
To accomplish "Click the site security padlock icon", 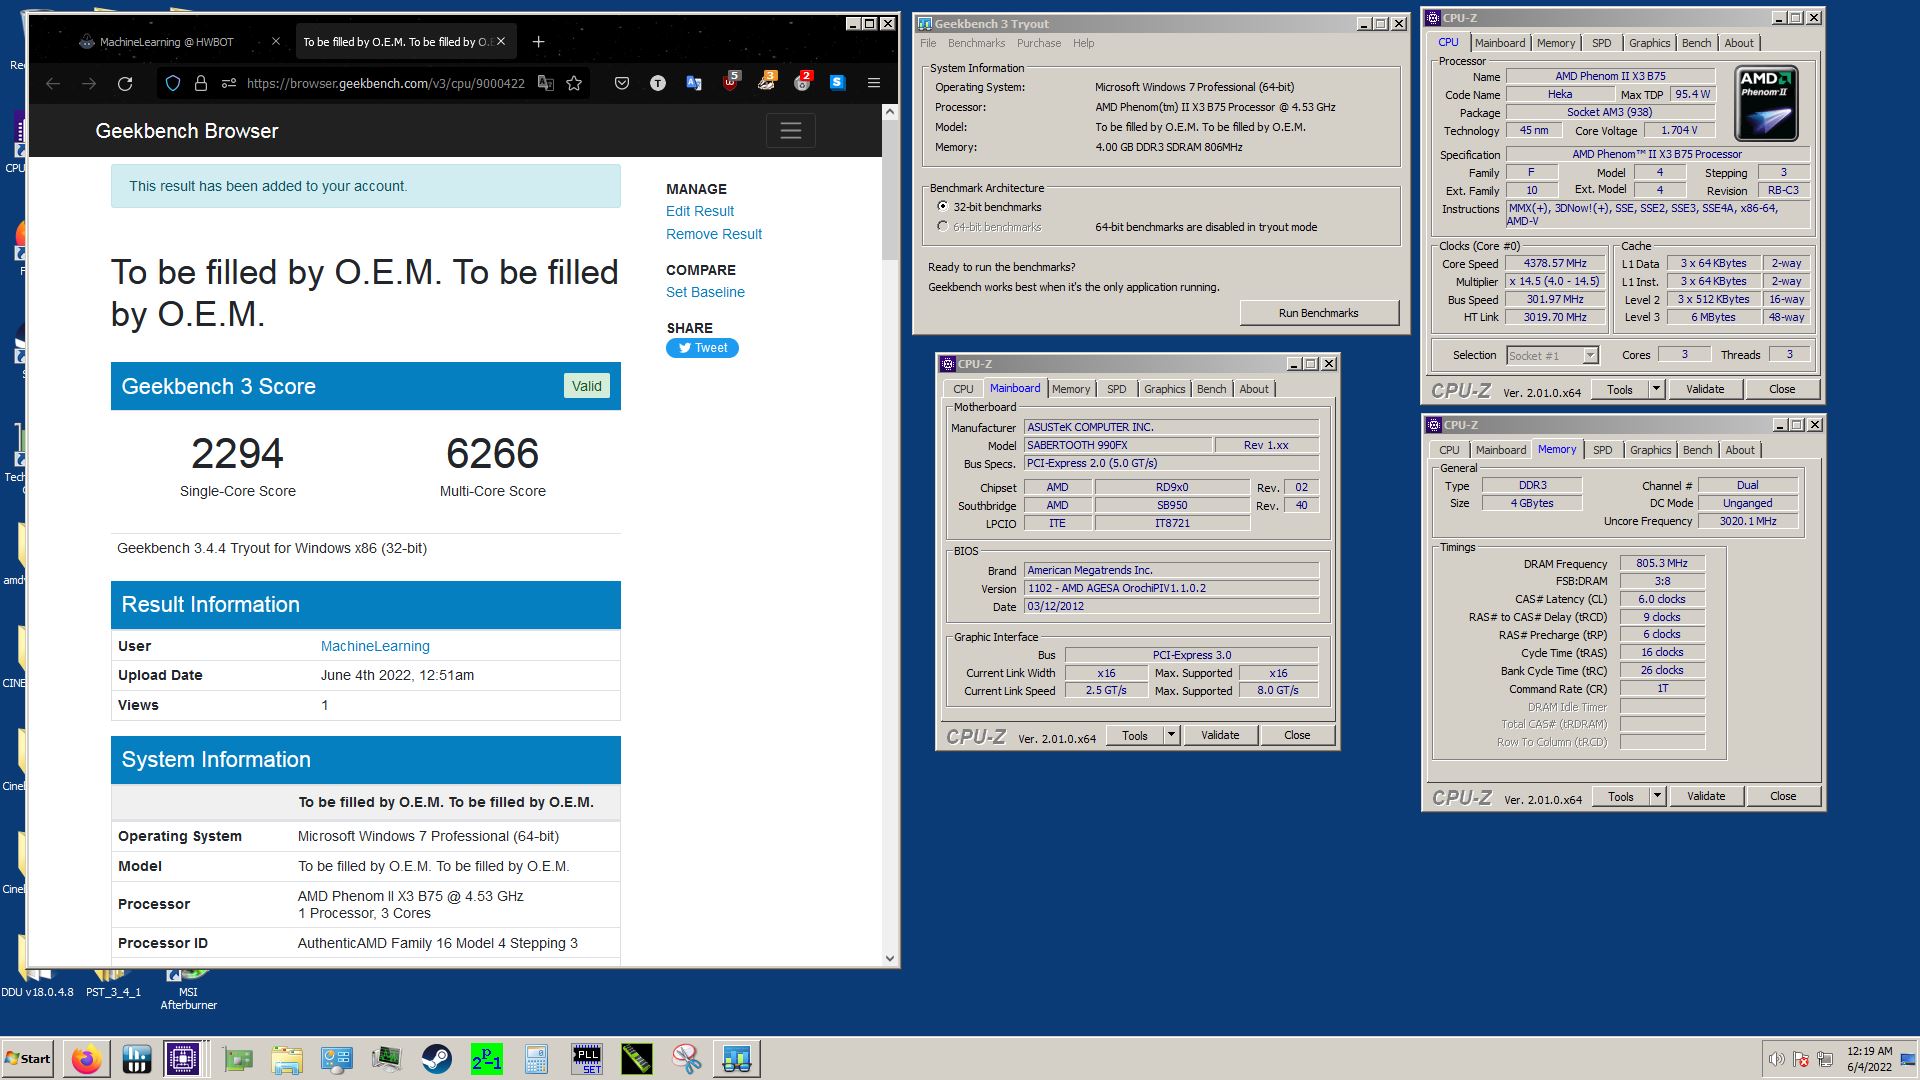I will tap(200, 84).
